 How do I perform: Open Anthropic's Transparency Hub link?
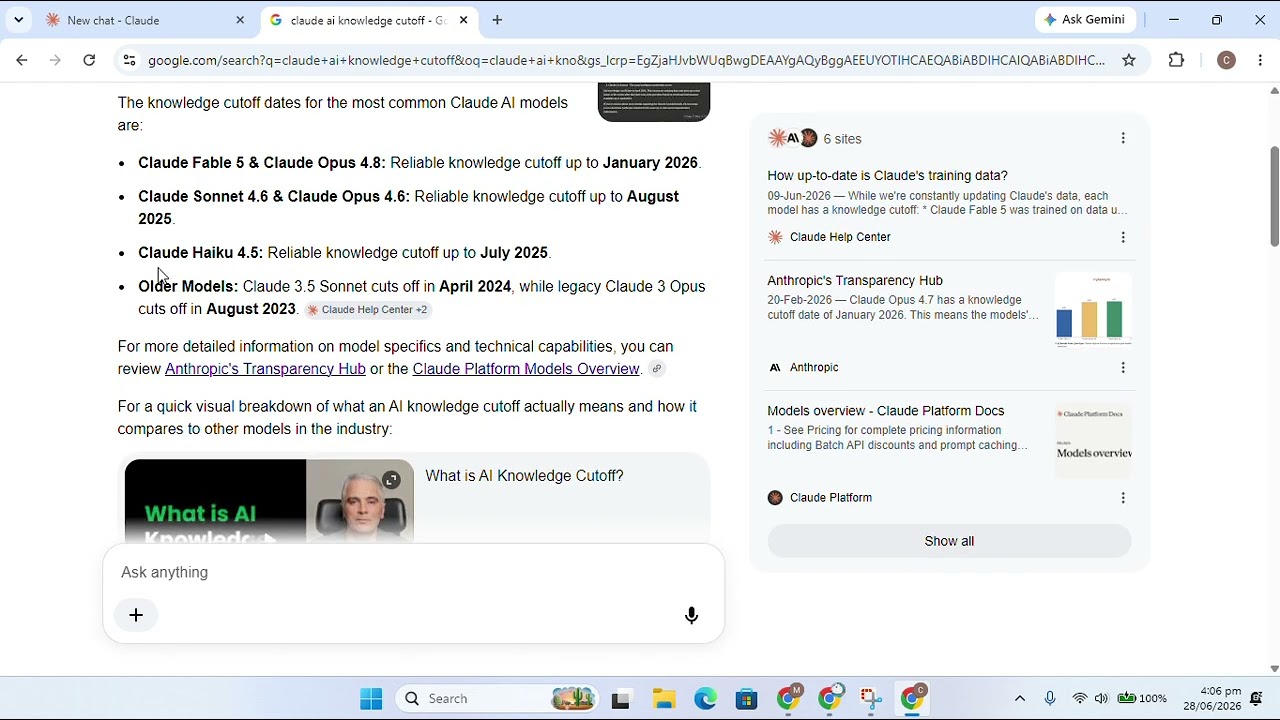[x=265, y=369]
